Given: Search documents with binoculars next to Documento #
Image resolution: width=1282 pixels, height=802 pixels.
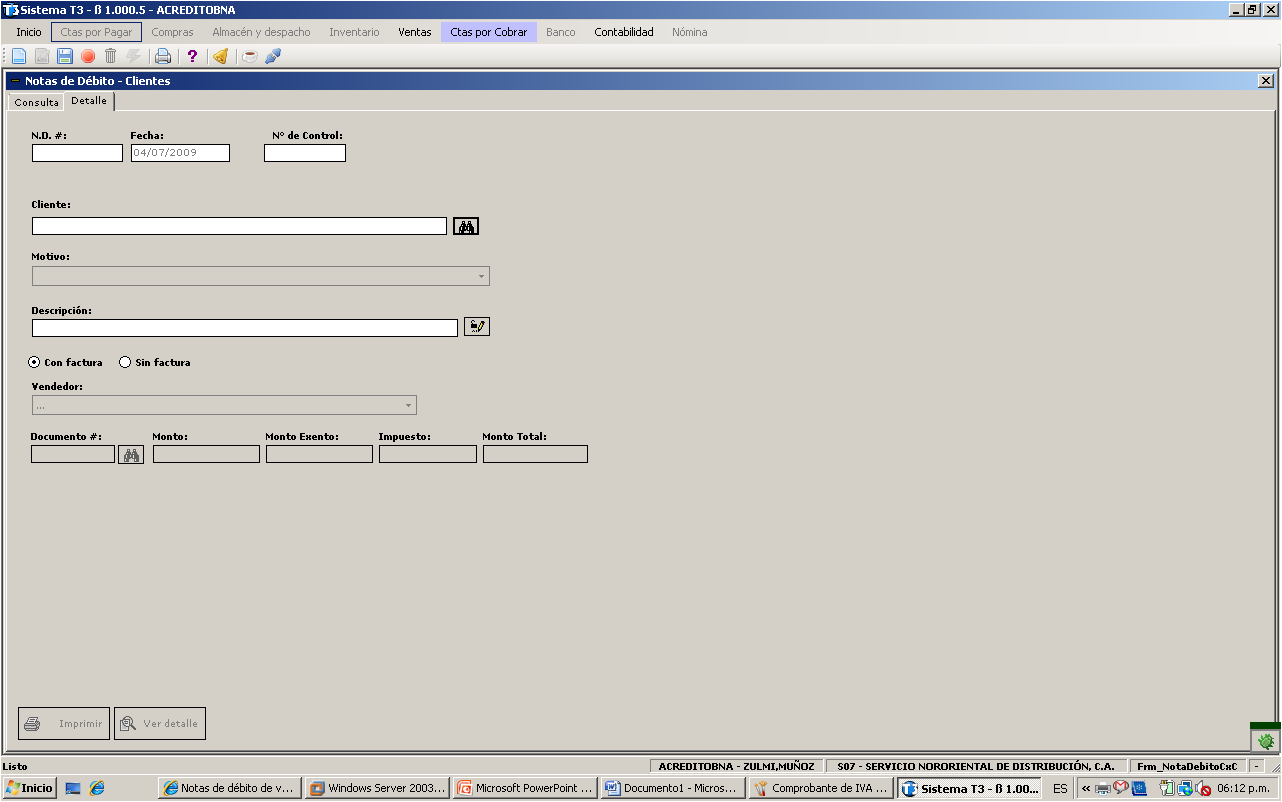Looking at the screenshot, I should point(131,454).
